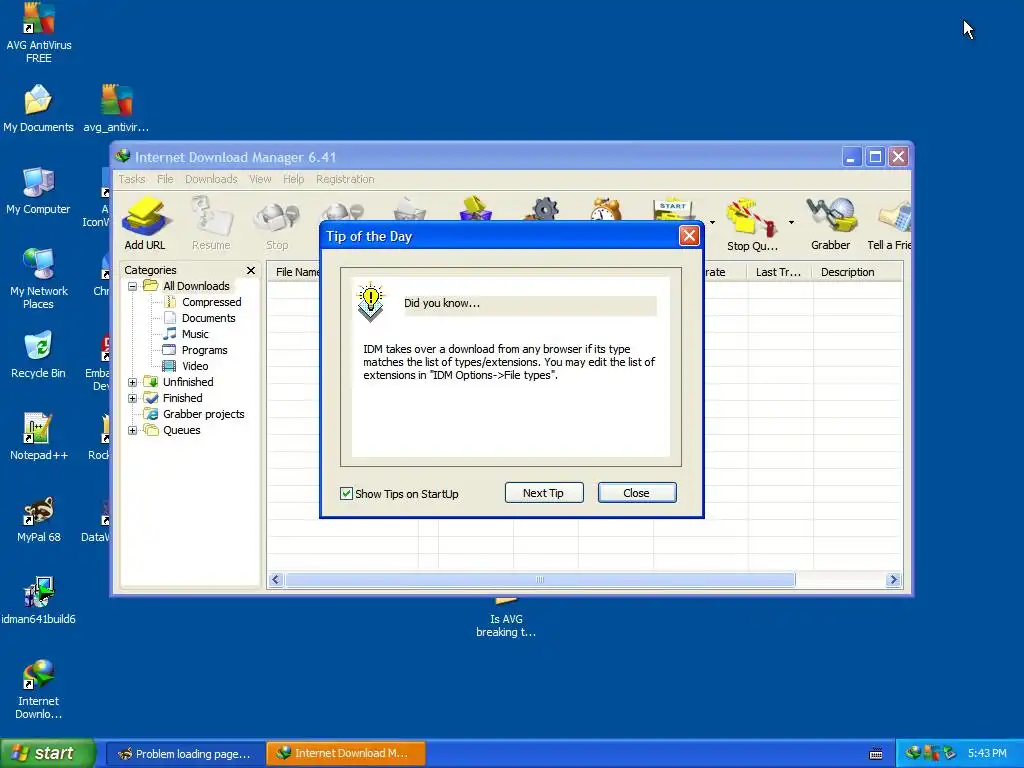Screen dimensions: 1024x768
Task: Click the Last Tr... column header
Action: 780,272
